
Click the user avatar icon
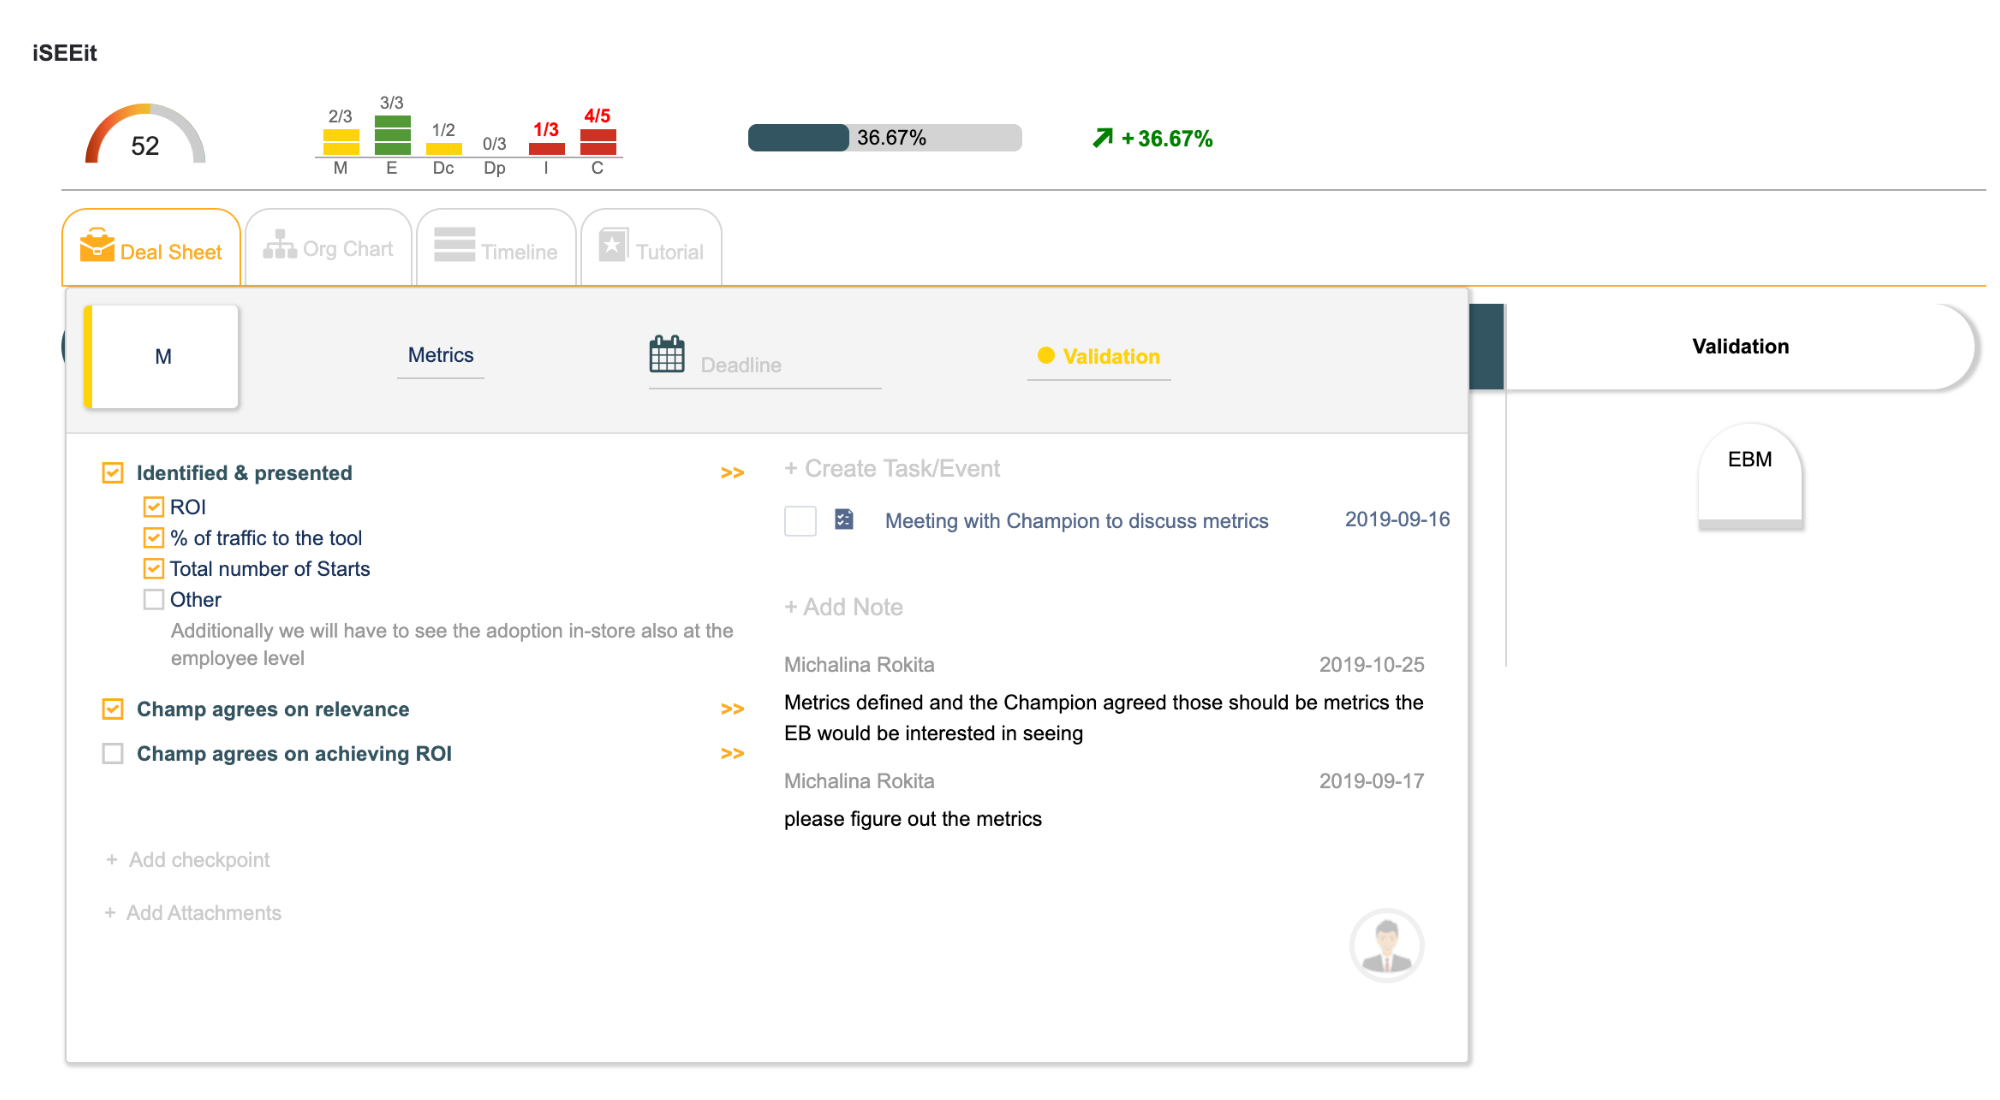[x=1386, y=945]
